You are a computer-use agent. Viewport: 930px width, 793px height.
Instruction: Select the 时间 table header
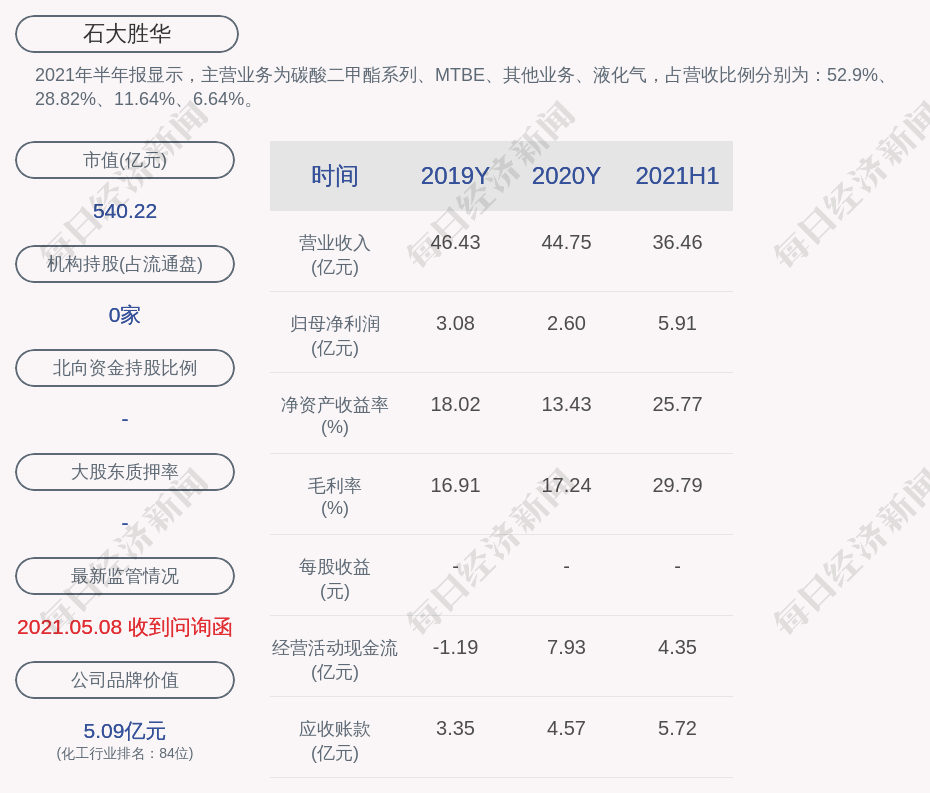[335, 176]
